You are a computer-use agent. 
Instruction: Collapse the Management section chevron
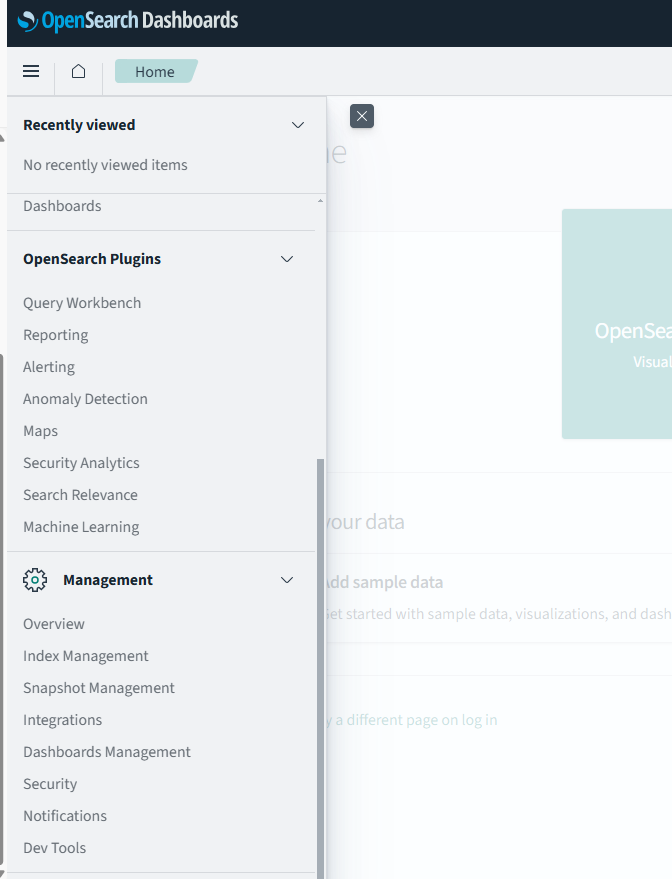pyautogui.click(x=287, y=580)
